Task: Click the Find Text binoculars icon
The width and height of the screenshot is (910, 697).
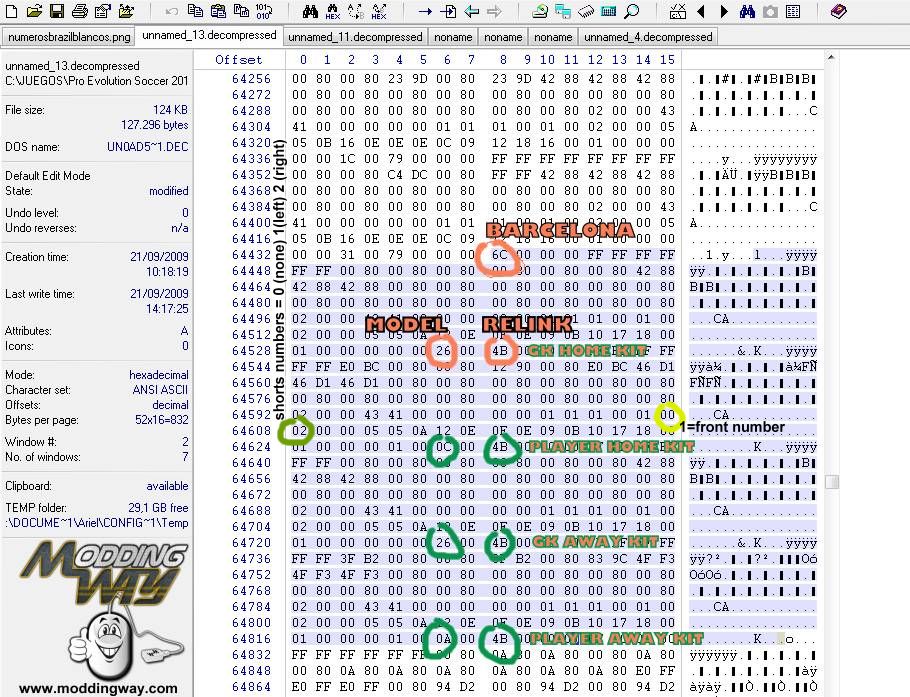Action: click(309, 12)
